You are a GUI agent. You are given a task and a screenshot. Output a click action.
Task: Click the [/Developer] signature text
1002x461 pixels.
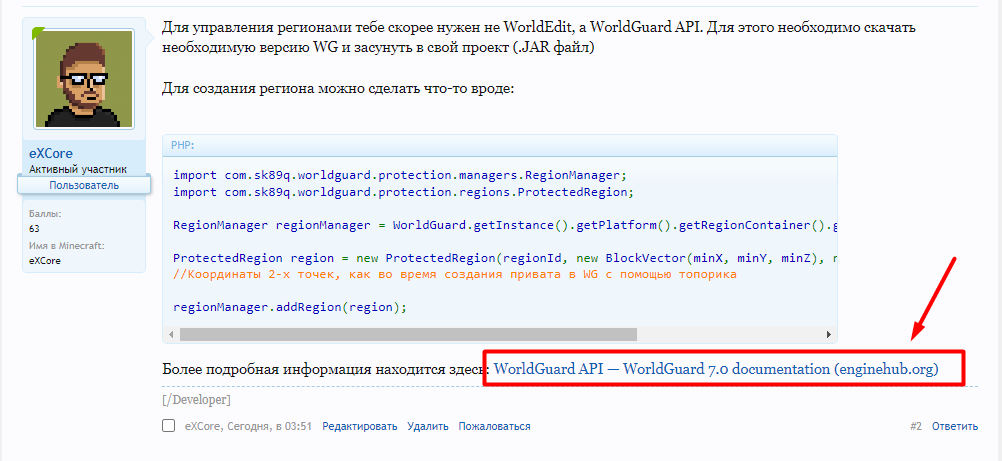pyautogui.click(x=196, y=400)
